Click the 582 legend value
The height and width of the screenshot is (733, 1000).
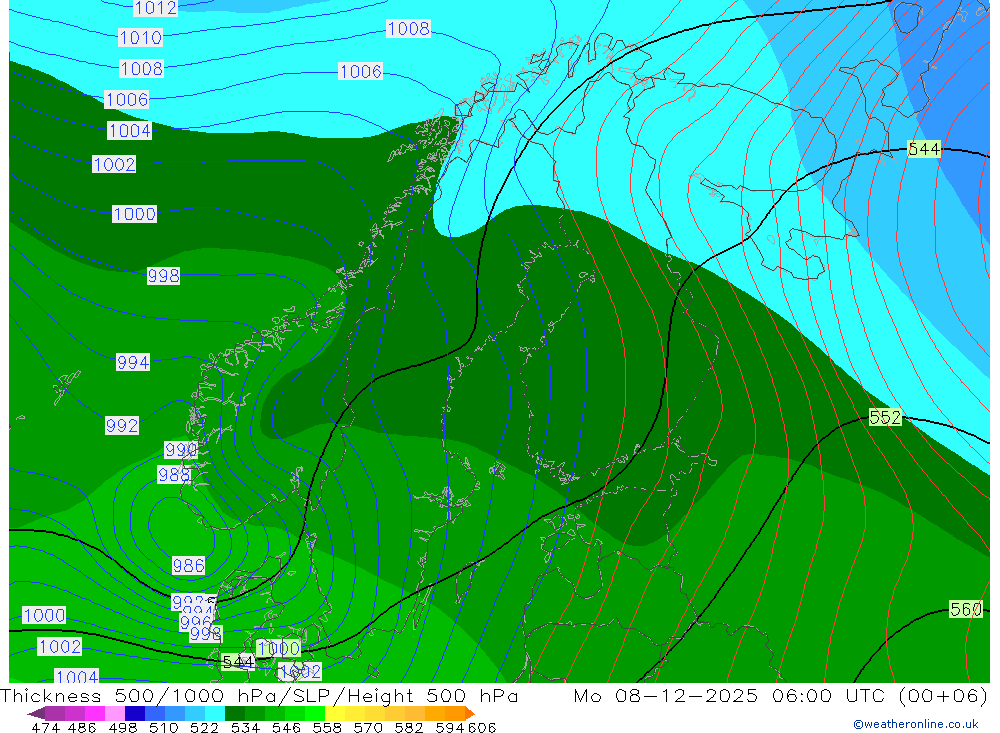click(x=409, y=727)
